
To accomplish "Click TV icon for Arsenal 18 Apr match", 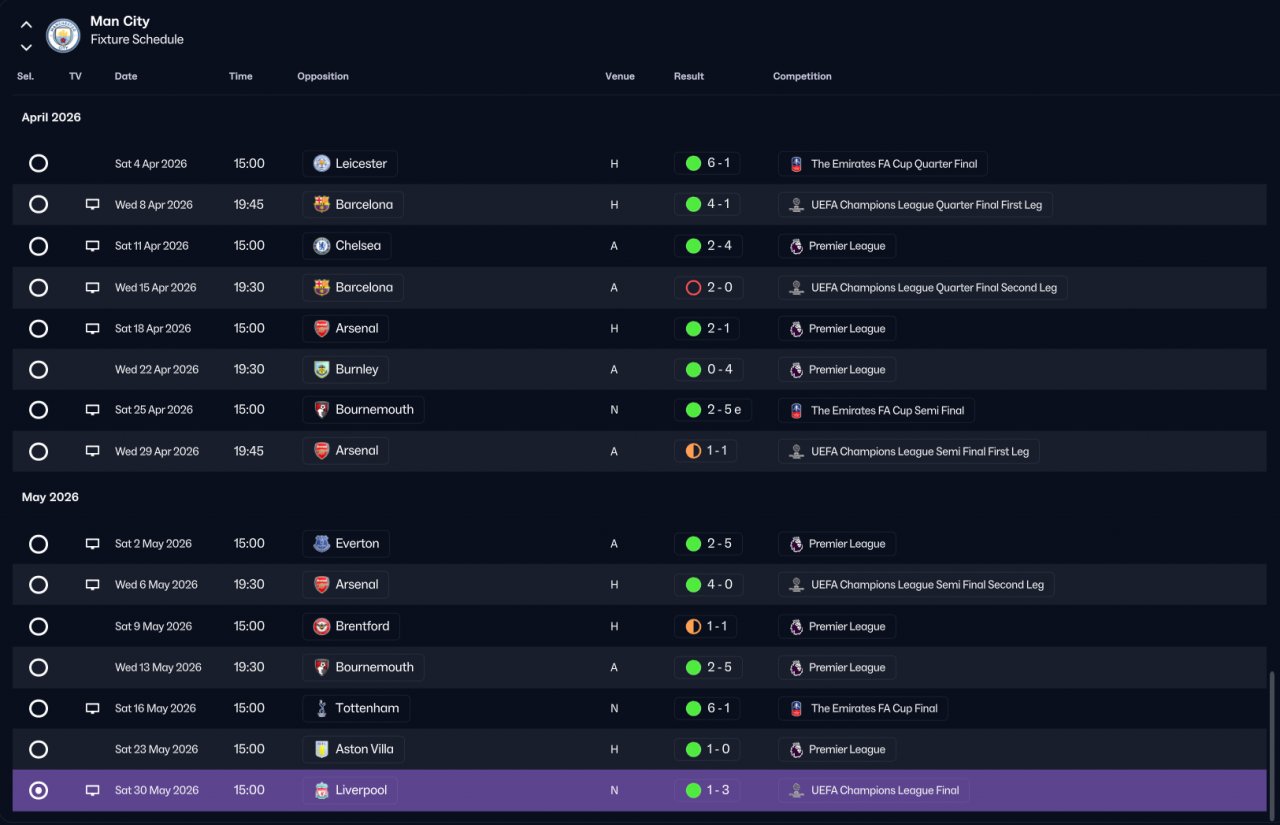I will click(x=92, y=328).
